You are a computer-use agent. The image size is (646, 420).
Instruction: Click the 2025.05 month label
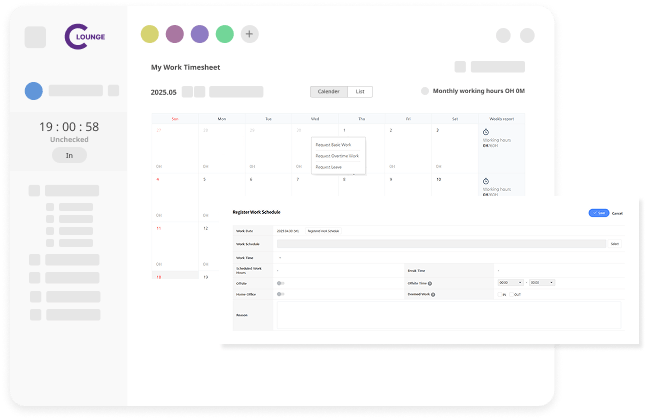coord(164,92)
